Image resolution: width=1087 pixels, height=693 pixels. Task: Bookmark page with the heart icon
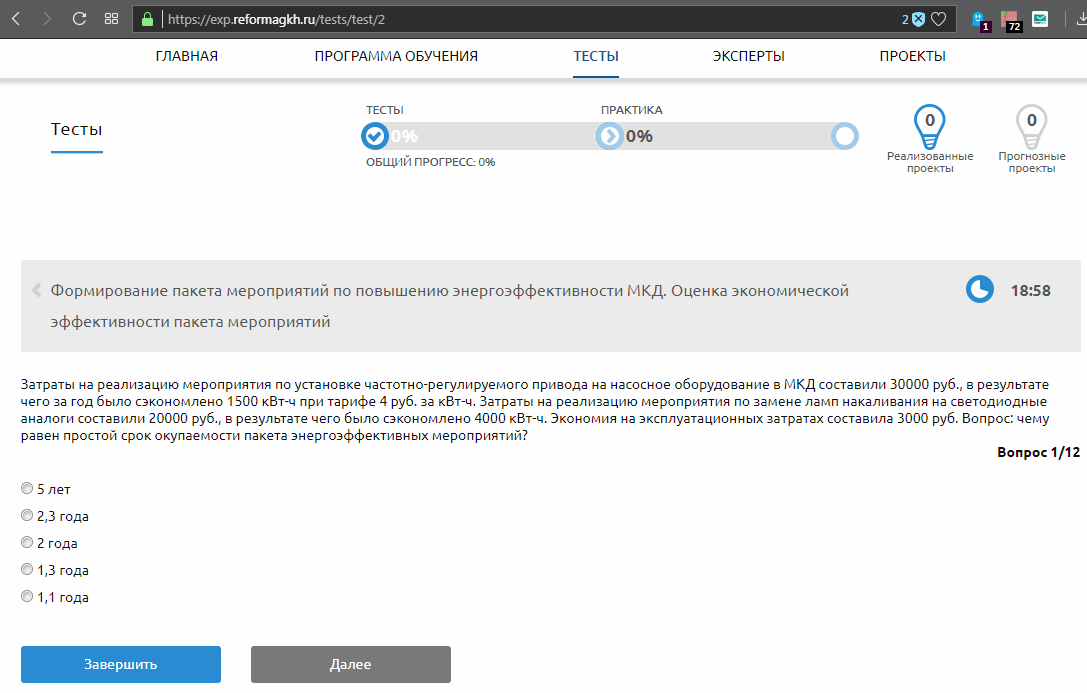[x=938, y=19]
